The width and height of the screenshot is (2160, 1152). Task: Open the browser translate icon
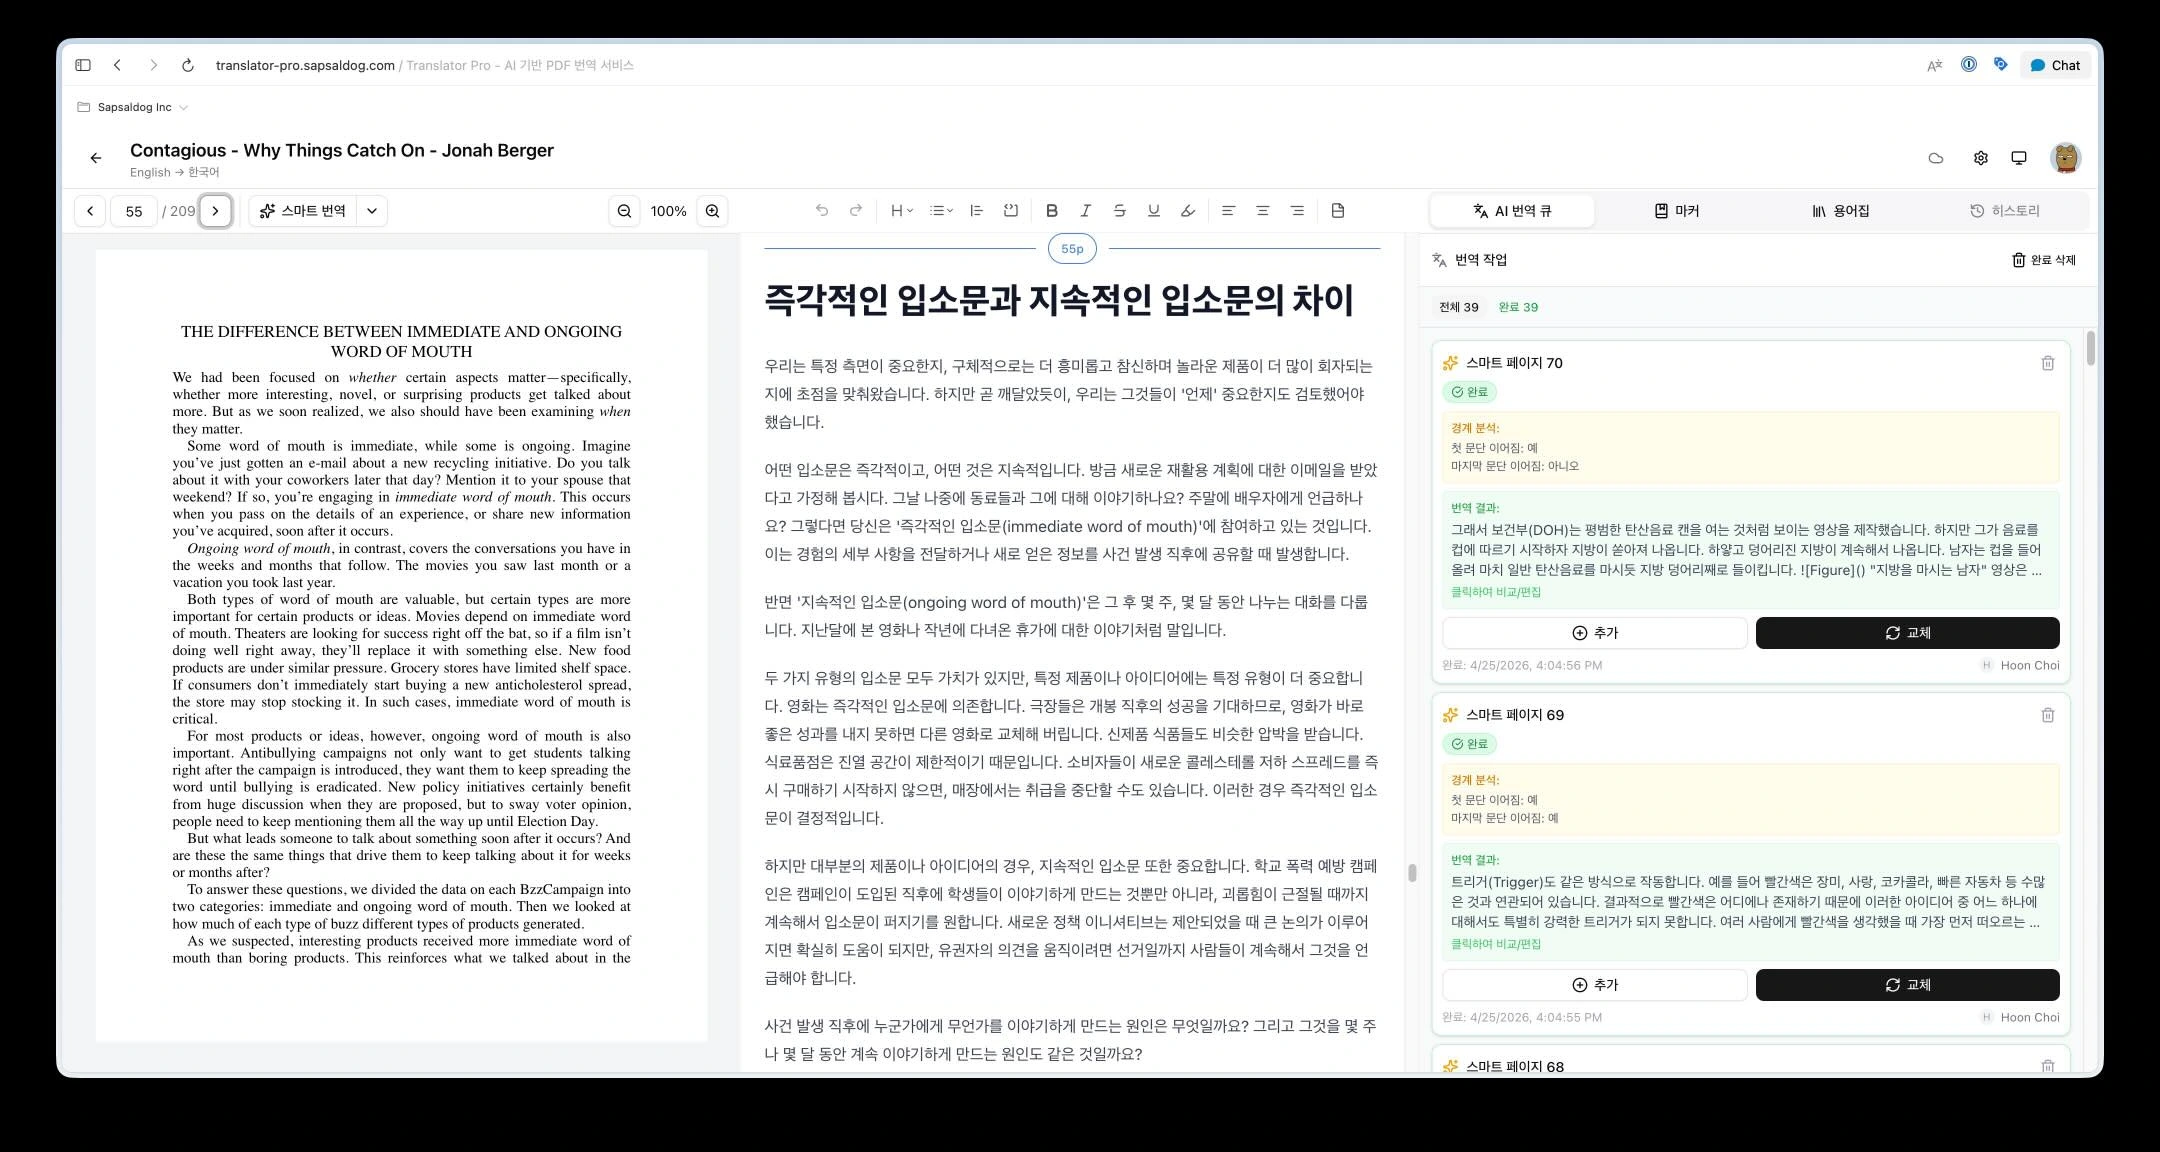[x=1935, y=65]
